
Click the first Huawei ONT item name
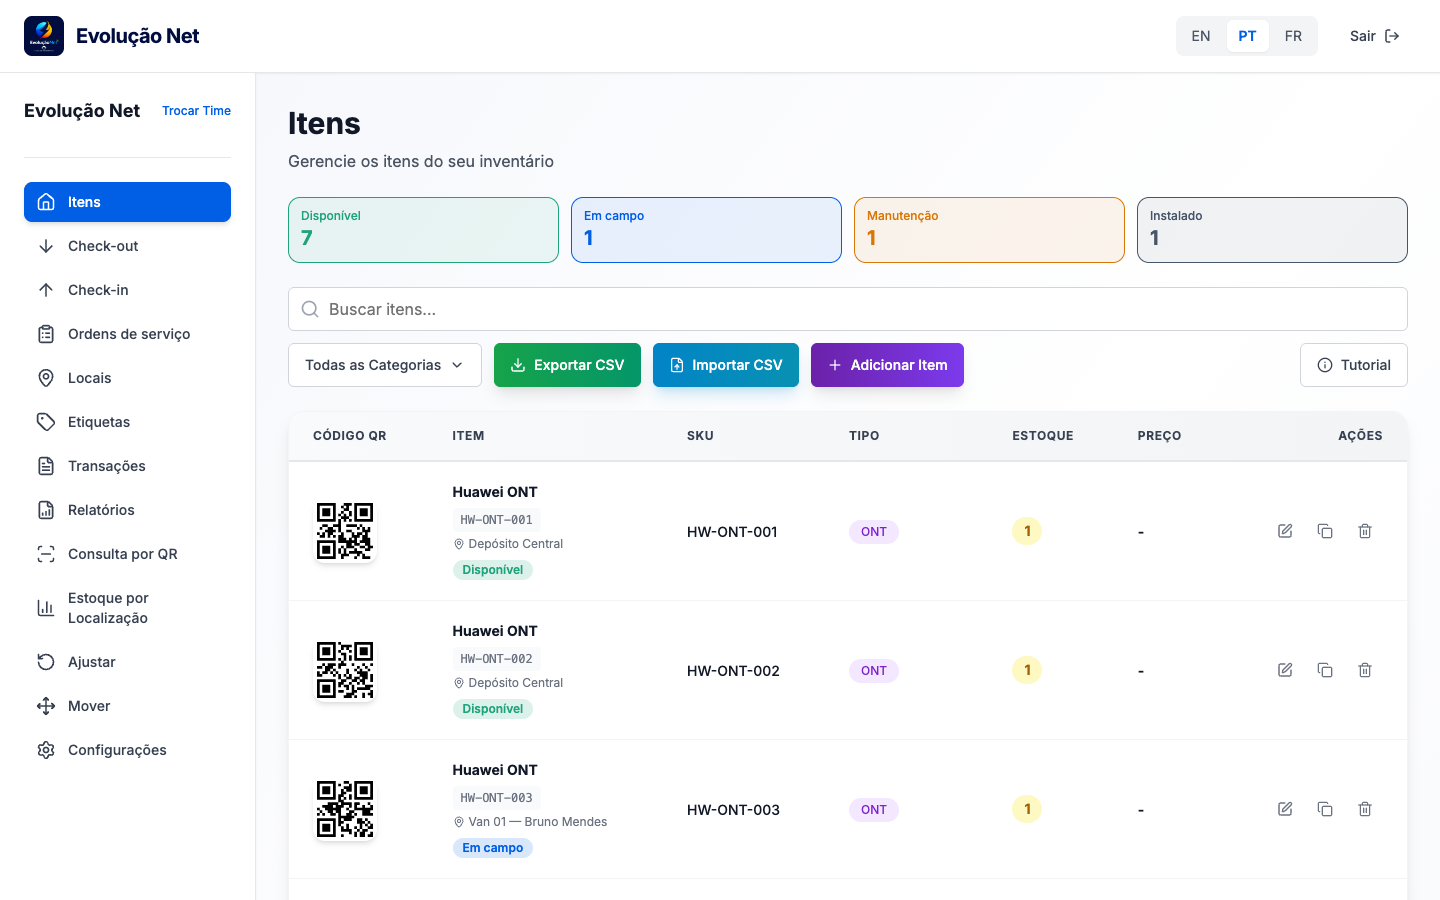(x=495, y=492)
